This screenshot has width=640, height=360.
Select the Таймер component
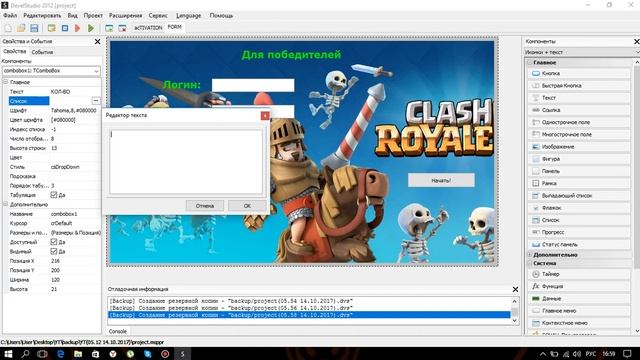(580, 274)
